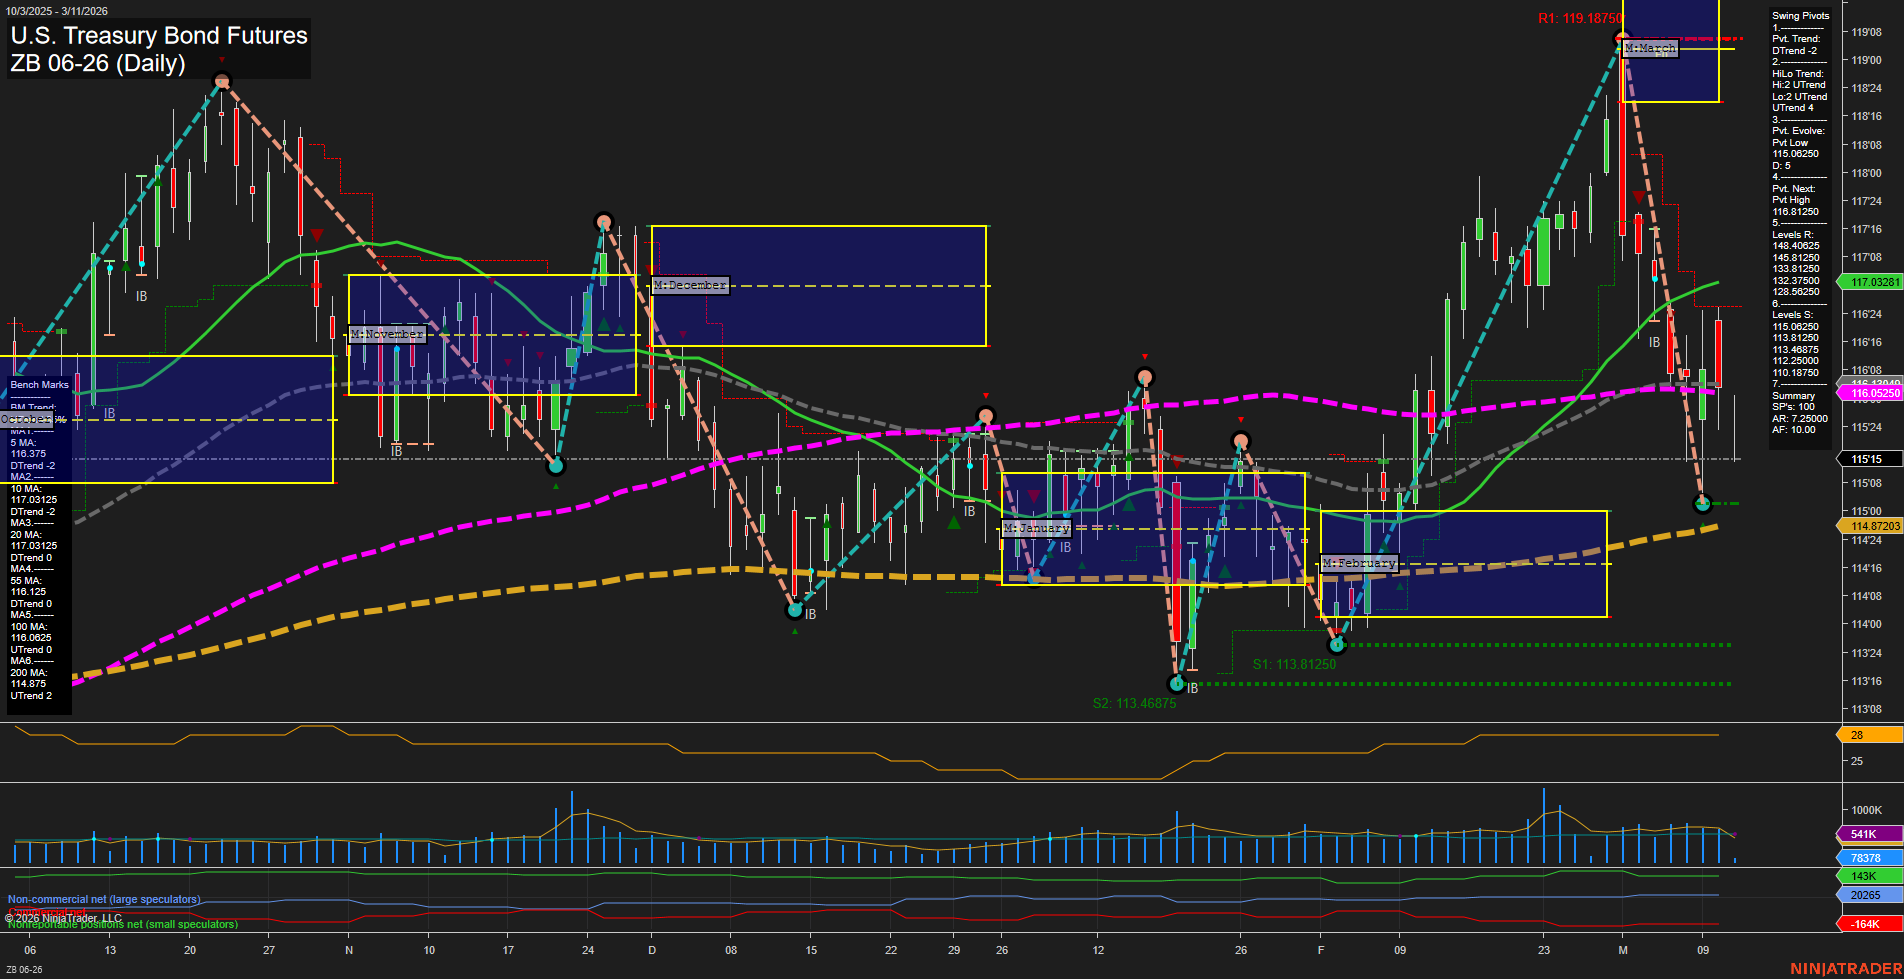This screenshot has width=1904, height=979.
Task: Click the Swing Pivots panel header
Action: tap(1799, 15)
